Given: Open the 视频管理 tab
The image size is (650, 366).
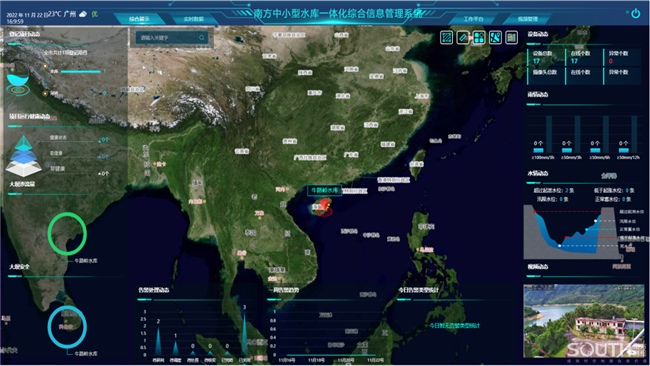Looking at the screenshot, I should 528,19.
